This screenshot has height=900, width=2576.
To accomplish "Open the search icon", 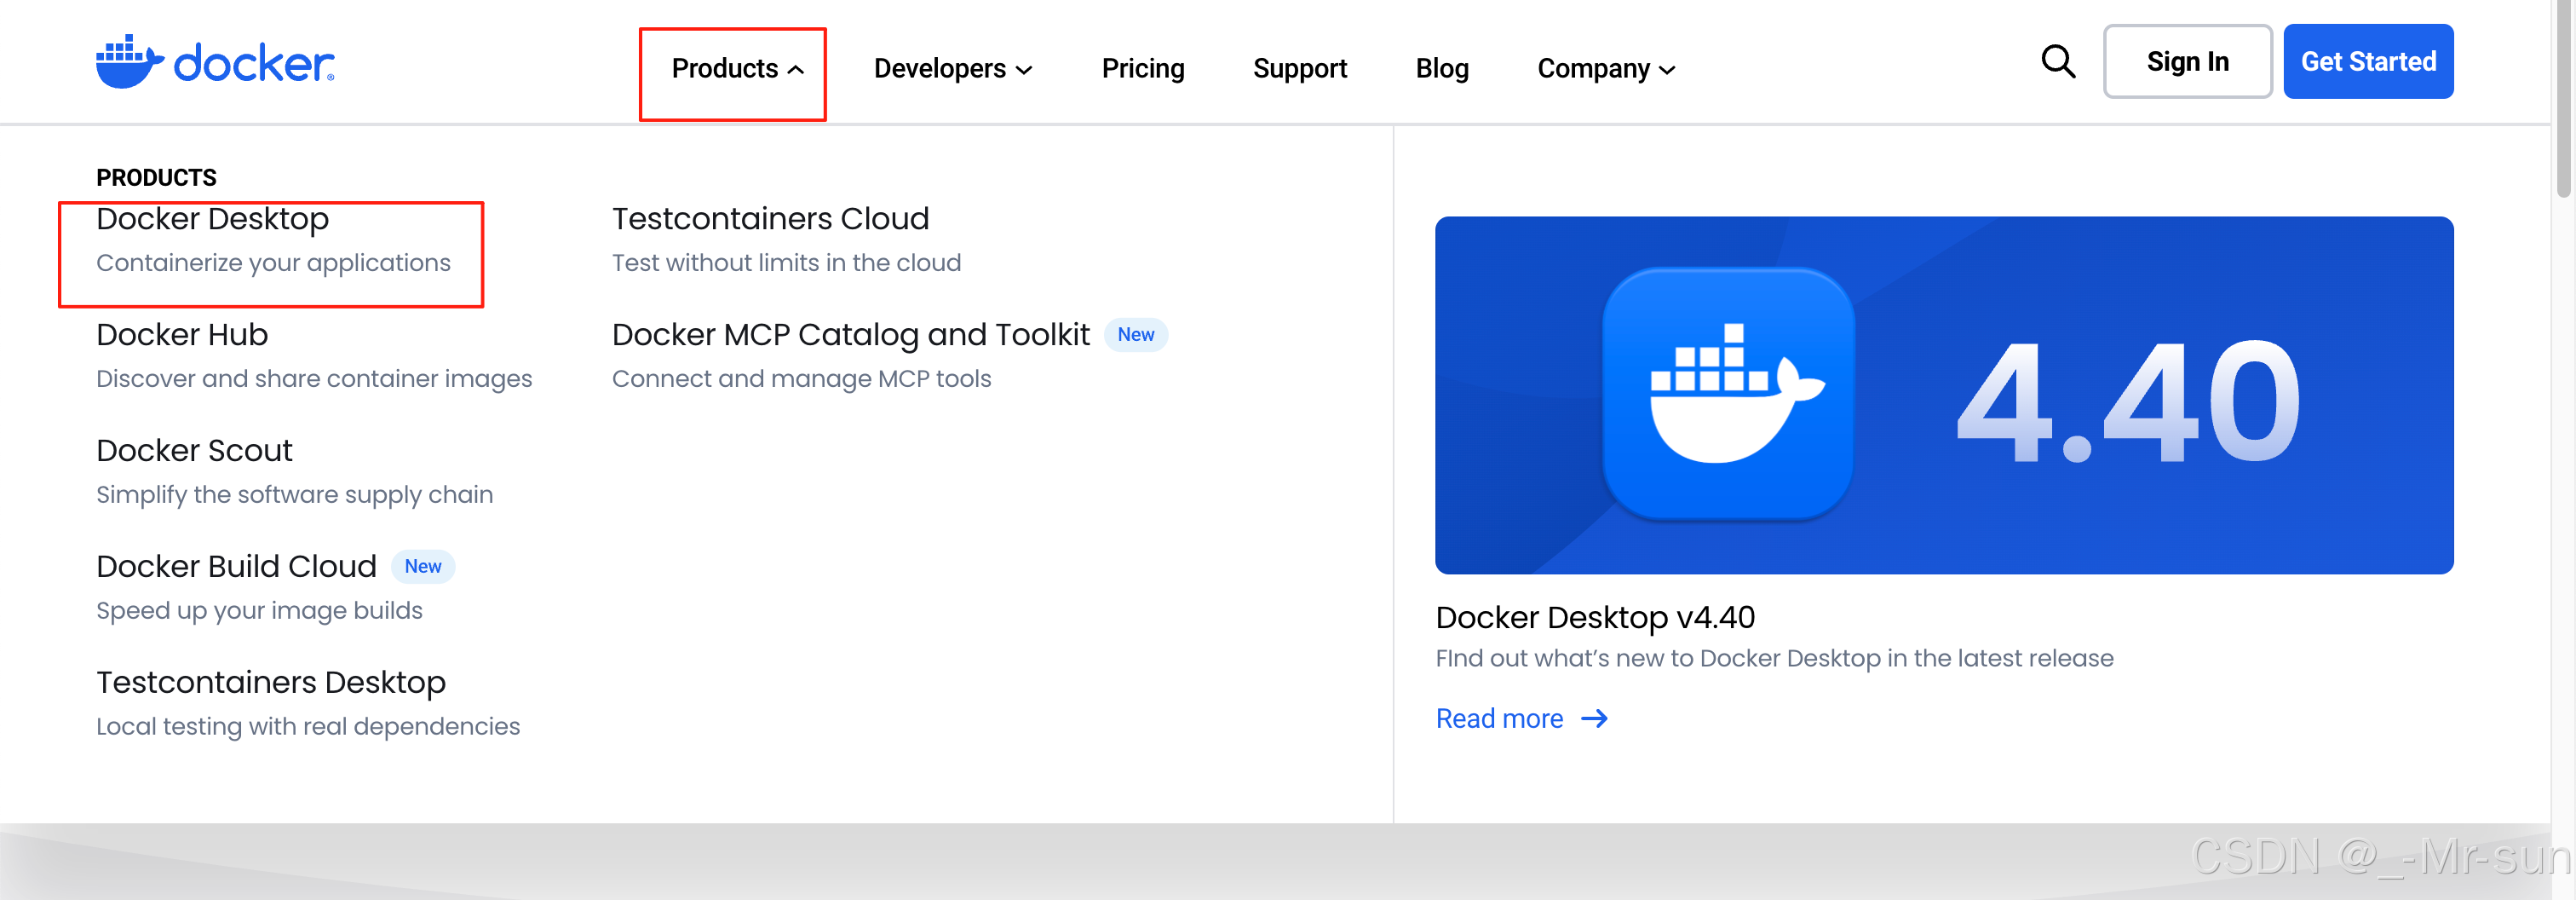I will coord(2057,61).
